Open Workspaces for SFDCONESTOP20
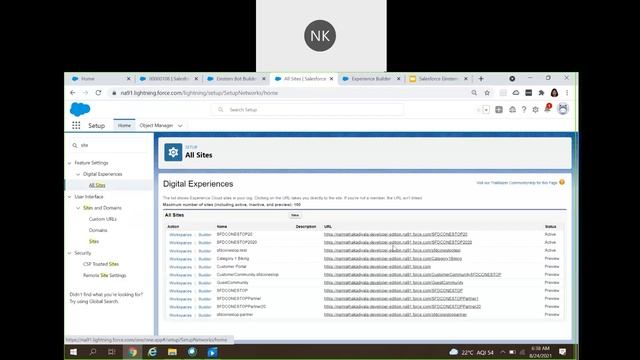This screenshot has width=640, height=360. click(x=180, y=235)
